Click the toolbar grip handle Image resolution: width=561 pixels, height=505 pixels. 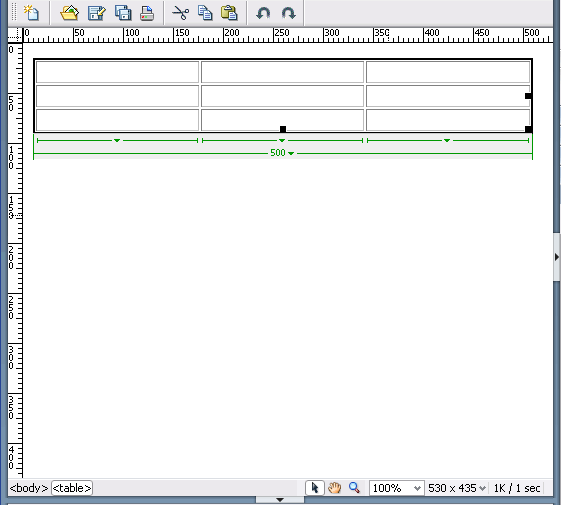14,12
